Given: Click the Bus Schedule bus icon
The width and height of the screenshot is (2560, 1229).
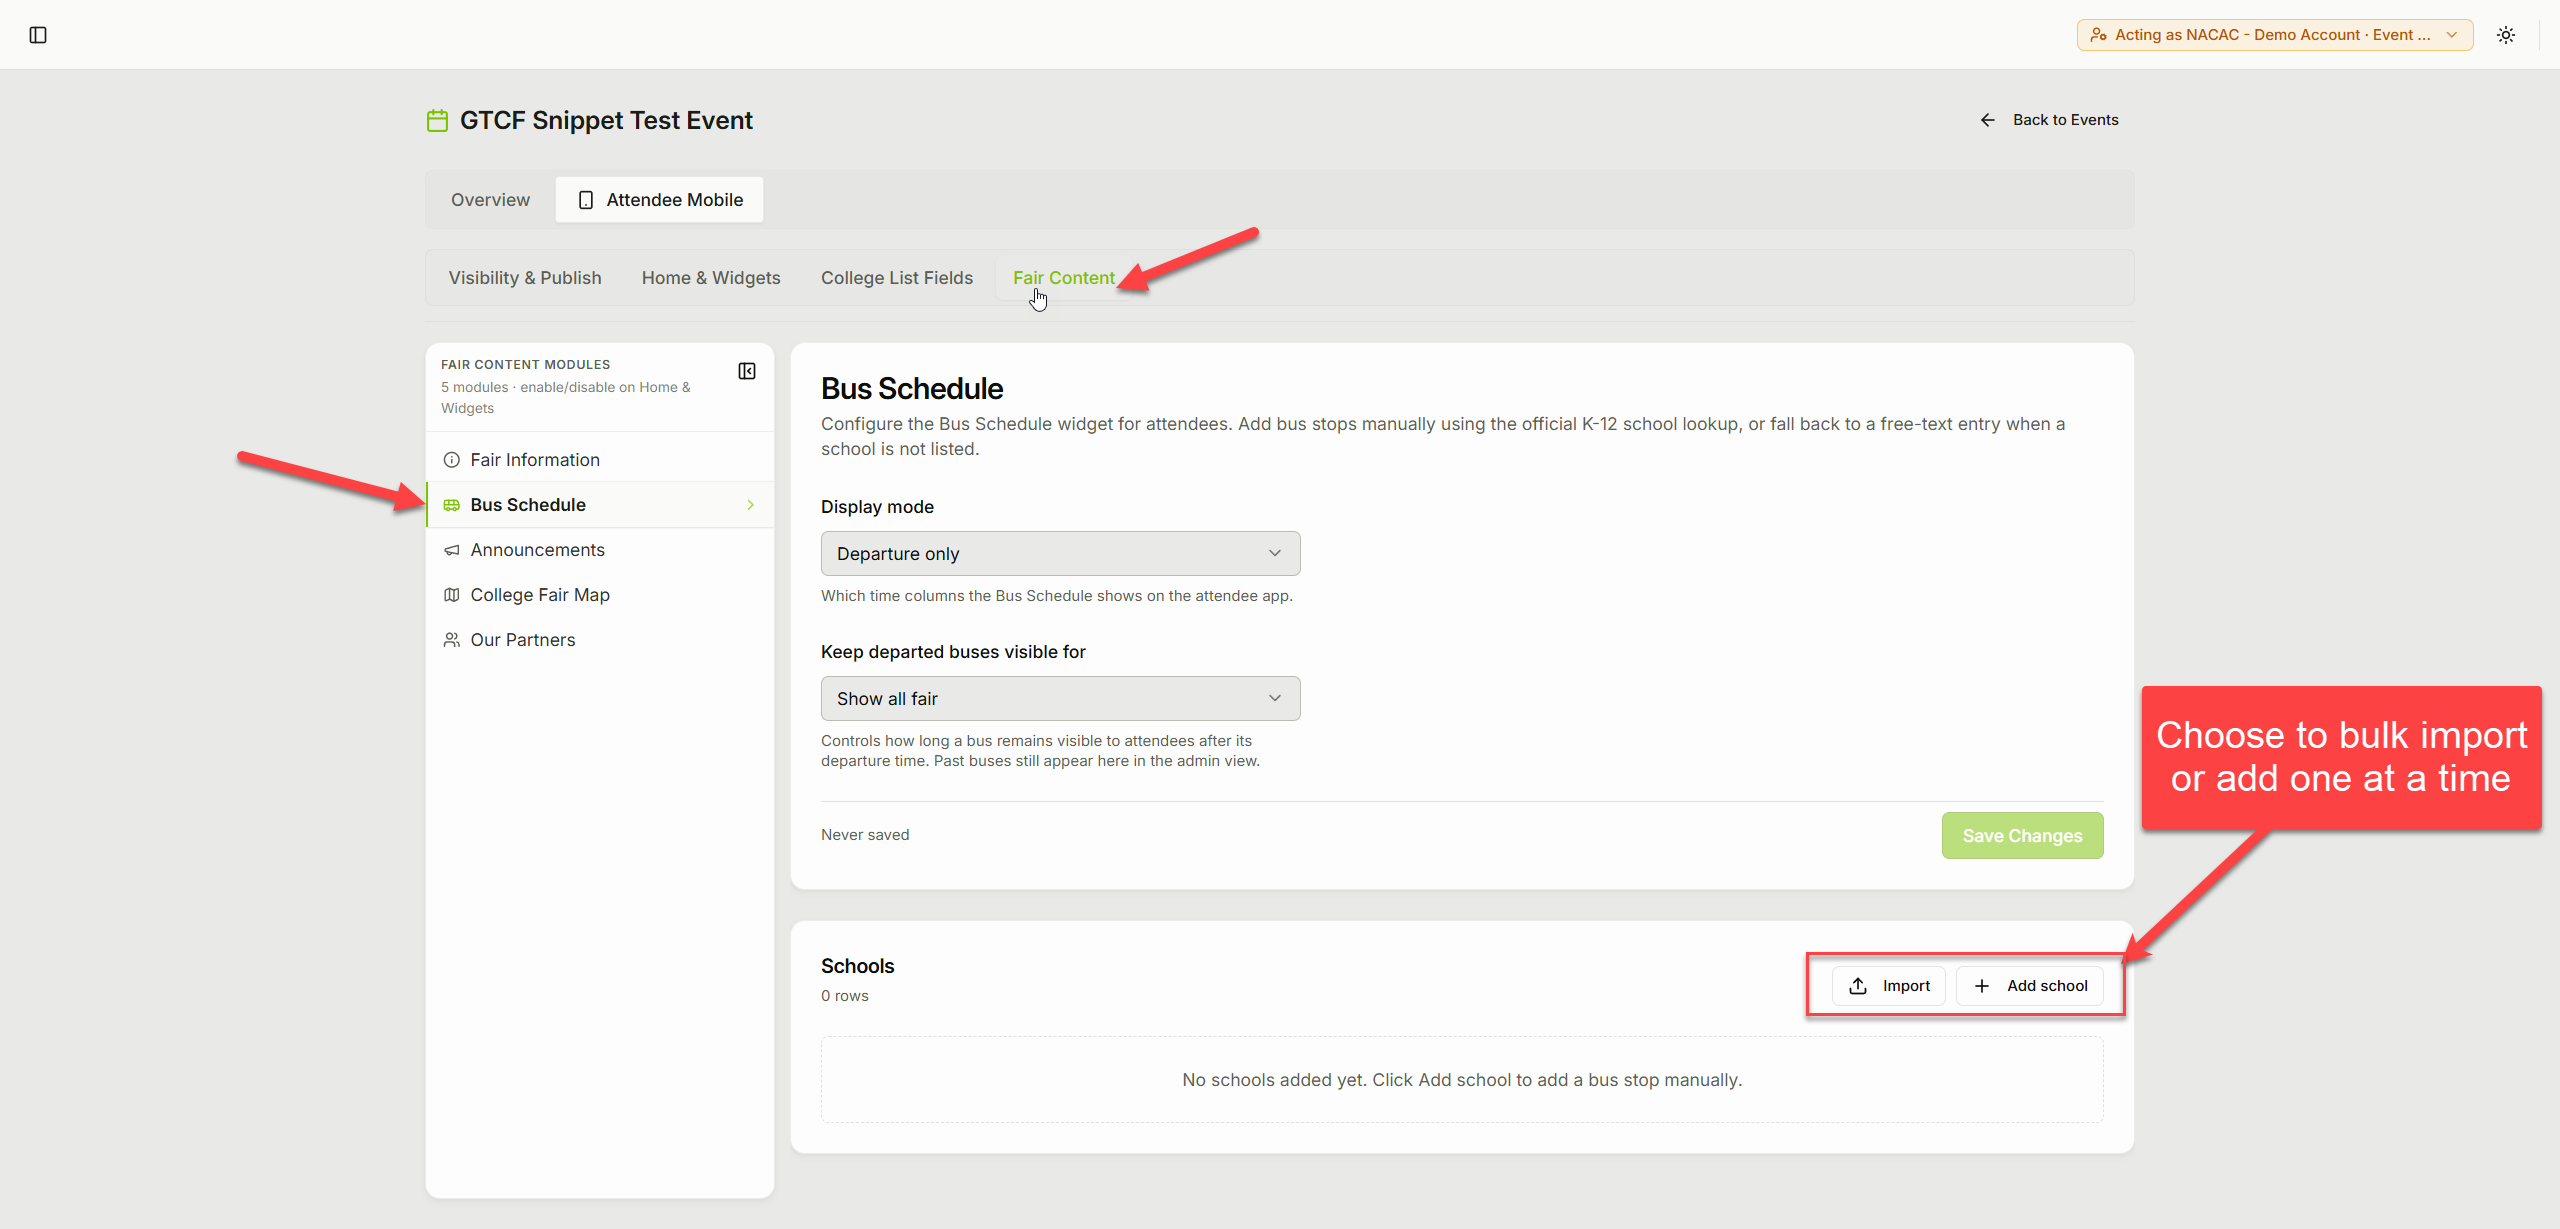Looking at the screenshot, I should [x=452, y=505].
